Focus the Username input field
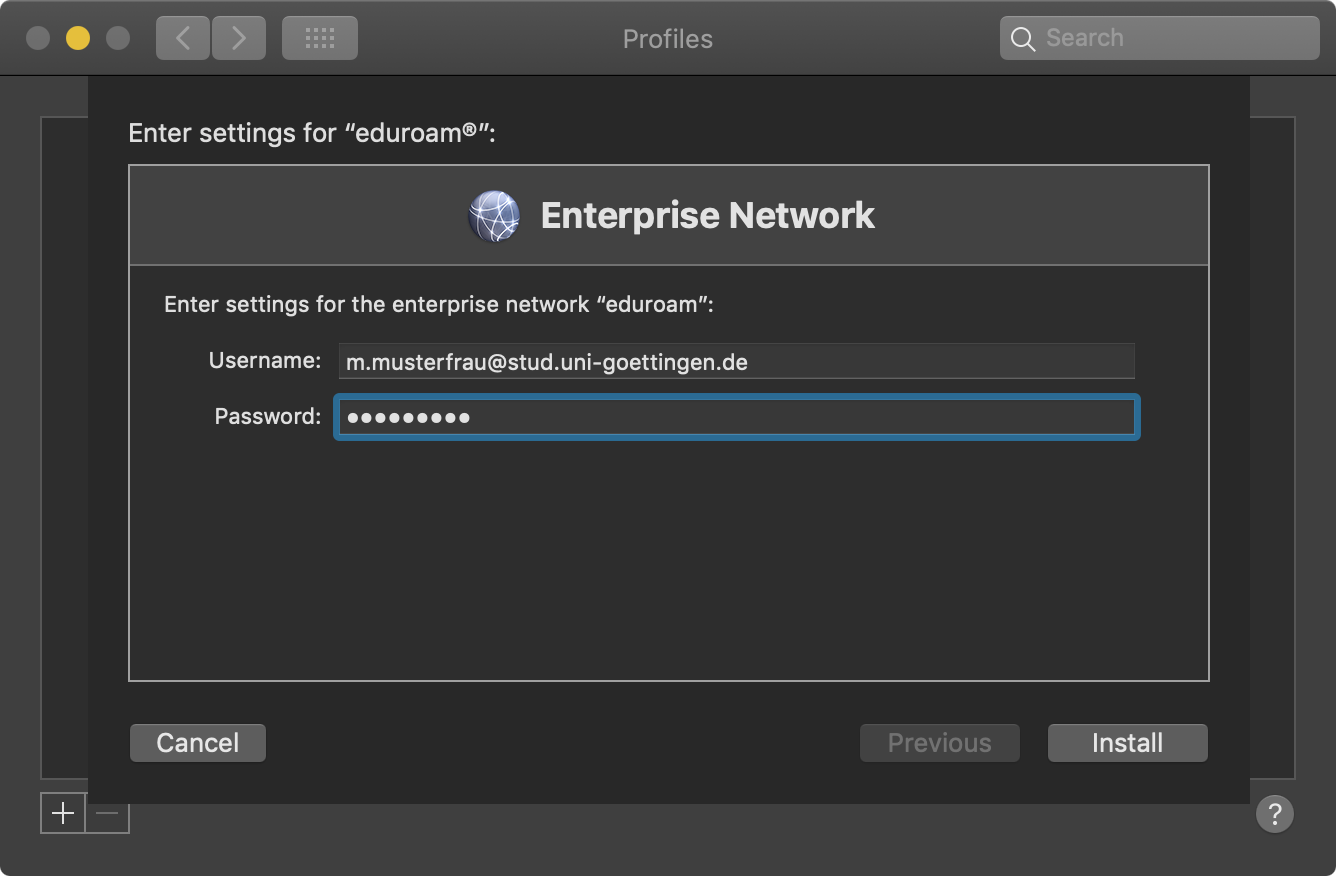 (x=736, y=361)
